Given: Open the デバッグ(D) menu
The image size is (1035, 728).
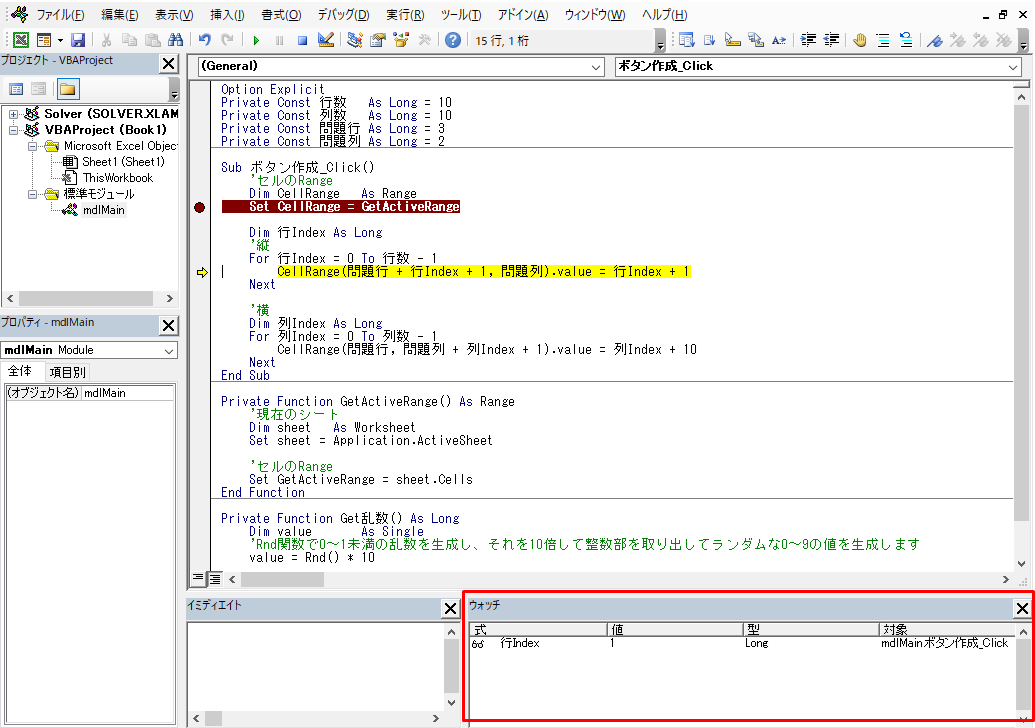Looking at the screenshot, I should pos(343,15).
